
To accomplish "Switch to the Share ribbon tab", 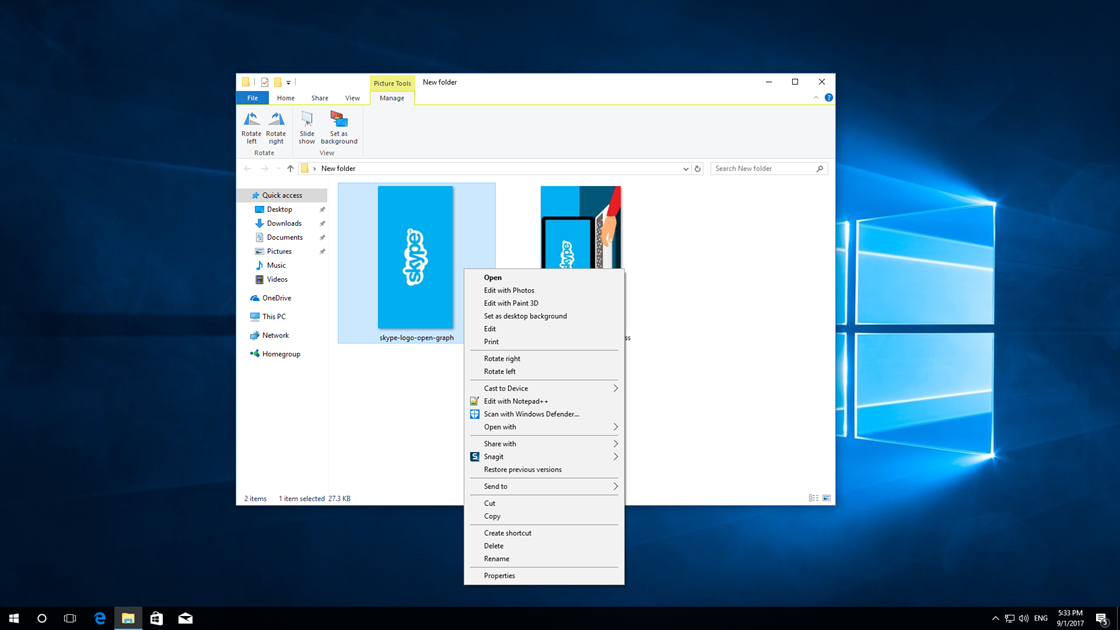I will pos(319,98).
